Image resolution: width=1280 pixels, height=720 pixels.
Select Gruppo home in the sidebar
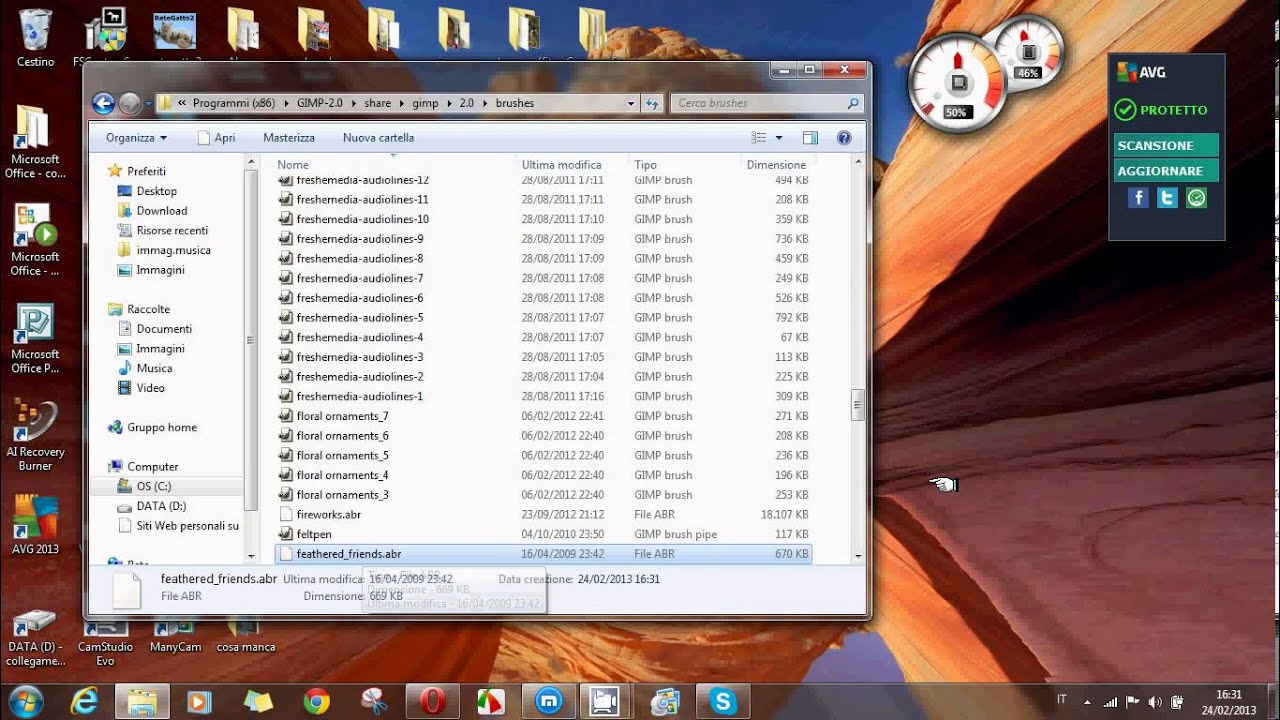click(161, 427)
